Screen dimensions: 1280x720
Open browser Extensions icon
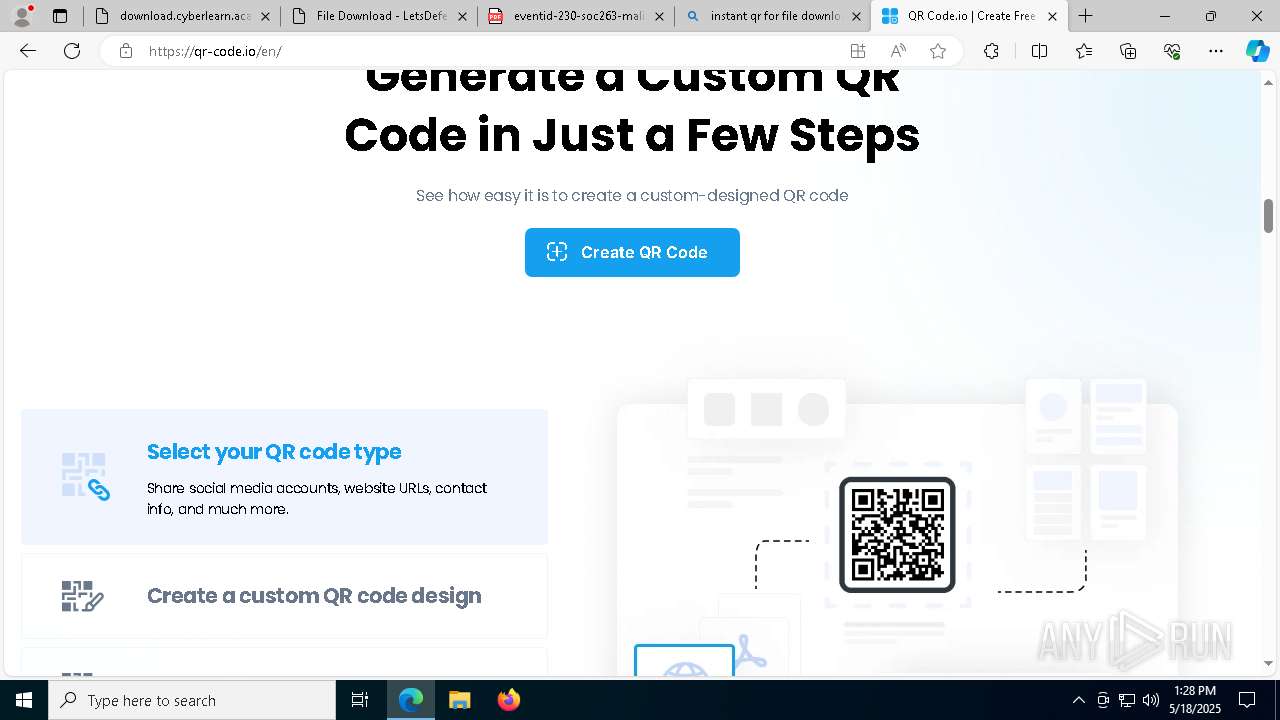(x=991, y=51)
